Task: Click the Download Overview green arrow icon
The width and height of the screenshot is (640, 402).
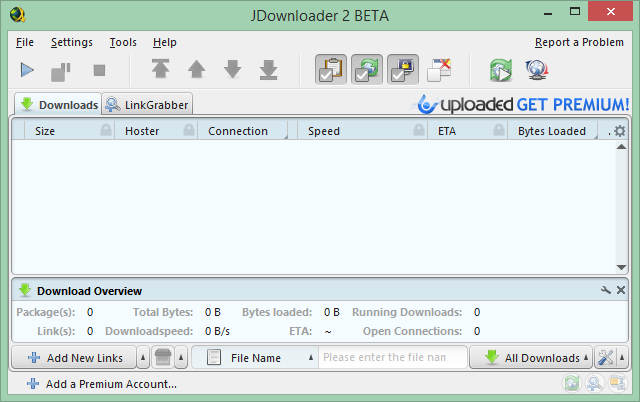Action: pyautogui.click(x=25, y=290)
